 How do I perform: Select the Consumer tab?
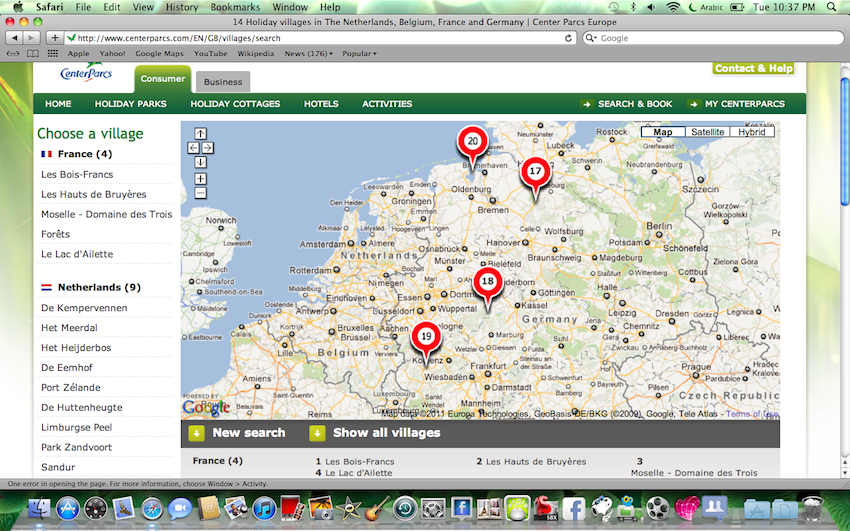pos(163,79)
